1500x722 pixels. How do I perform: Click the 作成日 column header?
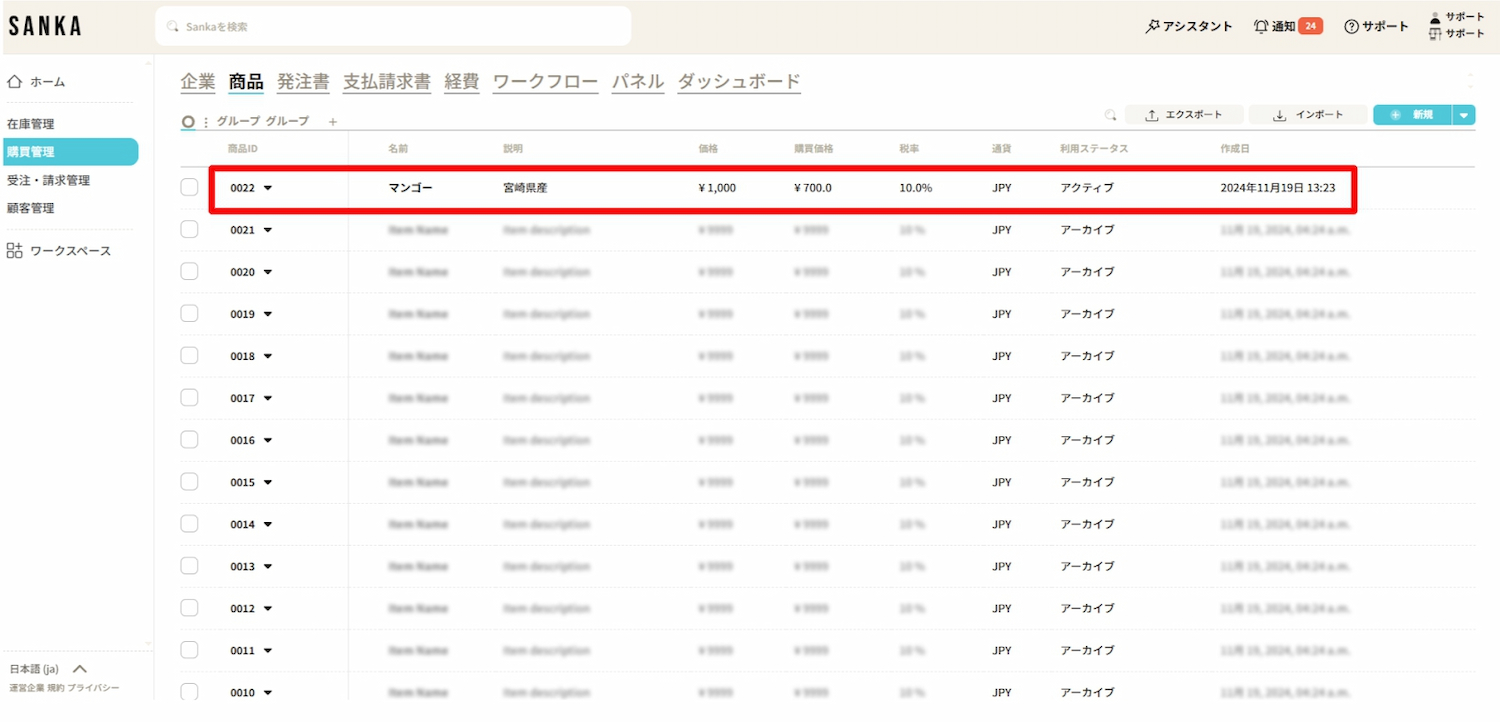point(1235,149)
